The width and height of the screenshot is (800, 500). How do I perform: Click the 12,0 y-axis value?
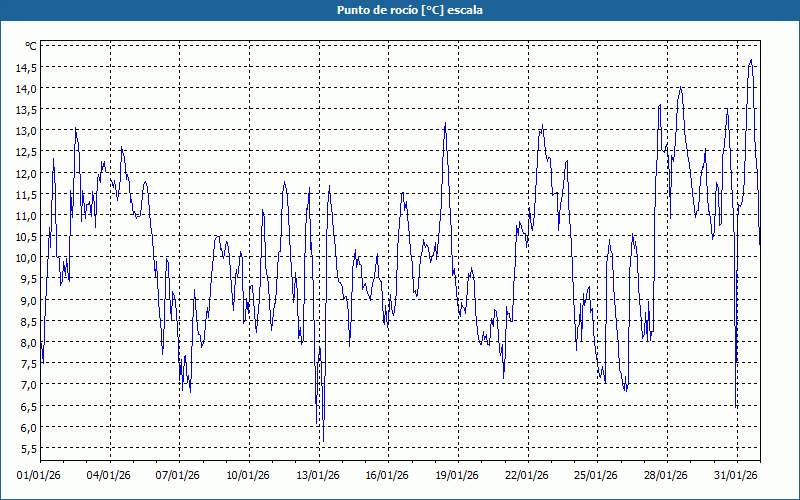click(x=26, y=173)
